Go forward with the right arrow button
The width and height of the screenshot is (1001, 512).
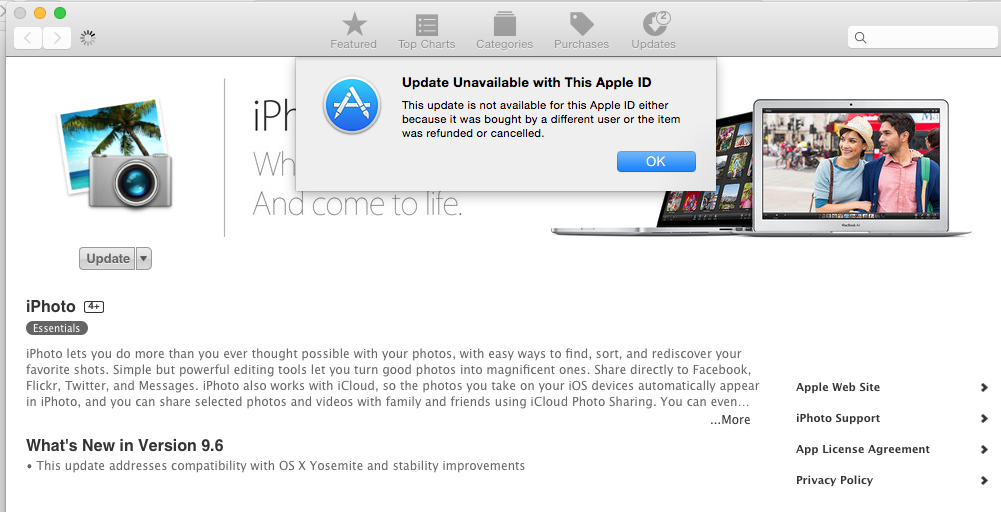click(x=57, y=38)
